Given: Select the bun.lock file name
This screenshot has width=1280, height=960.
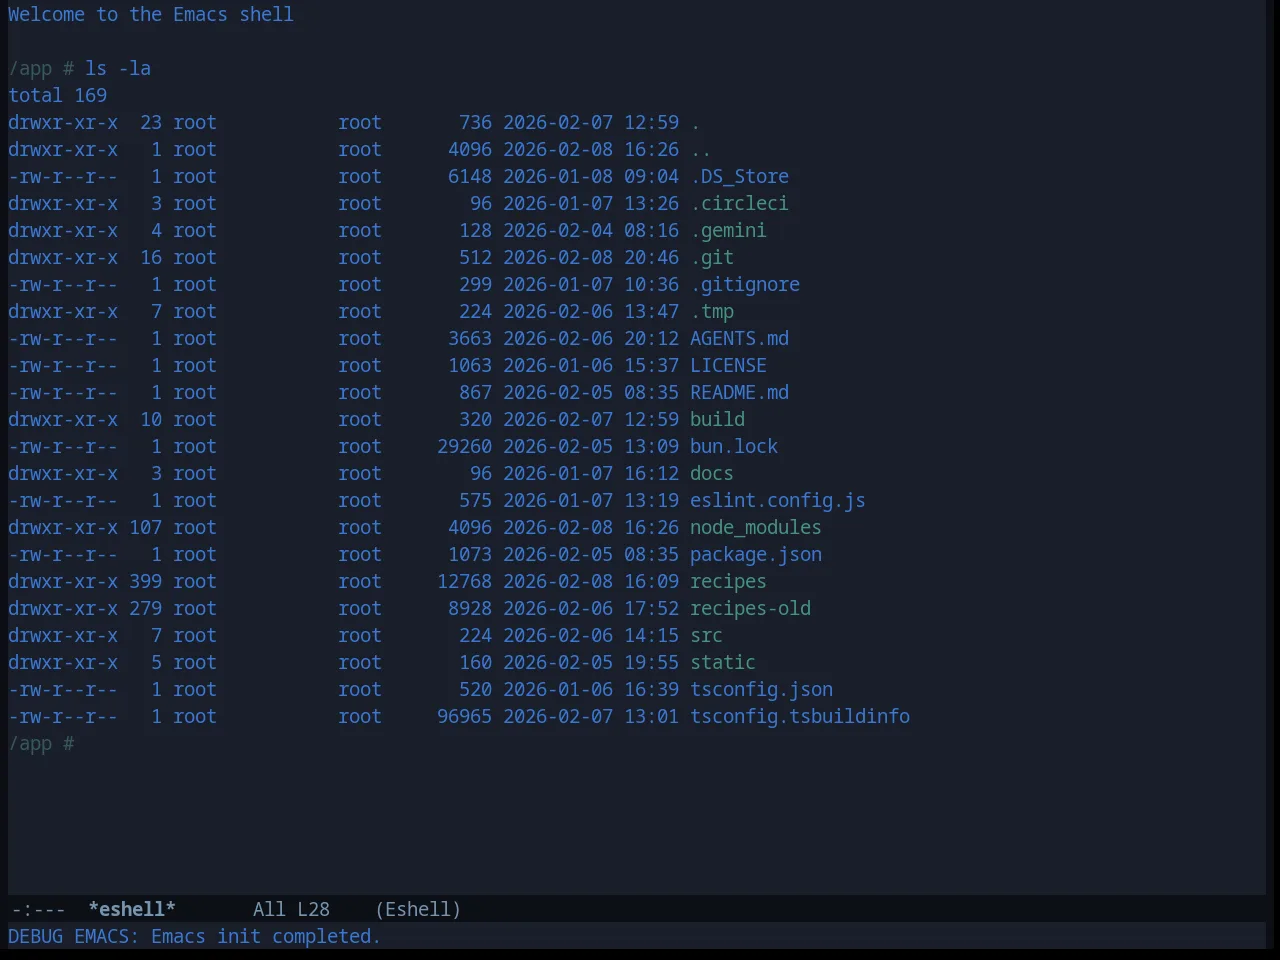Looking at the screenshot, I should click(734, 446).
